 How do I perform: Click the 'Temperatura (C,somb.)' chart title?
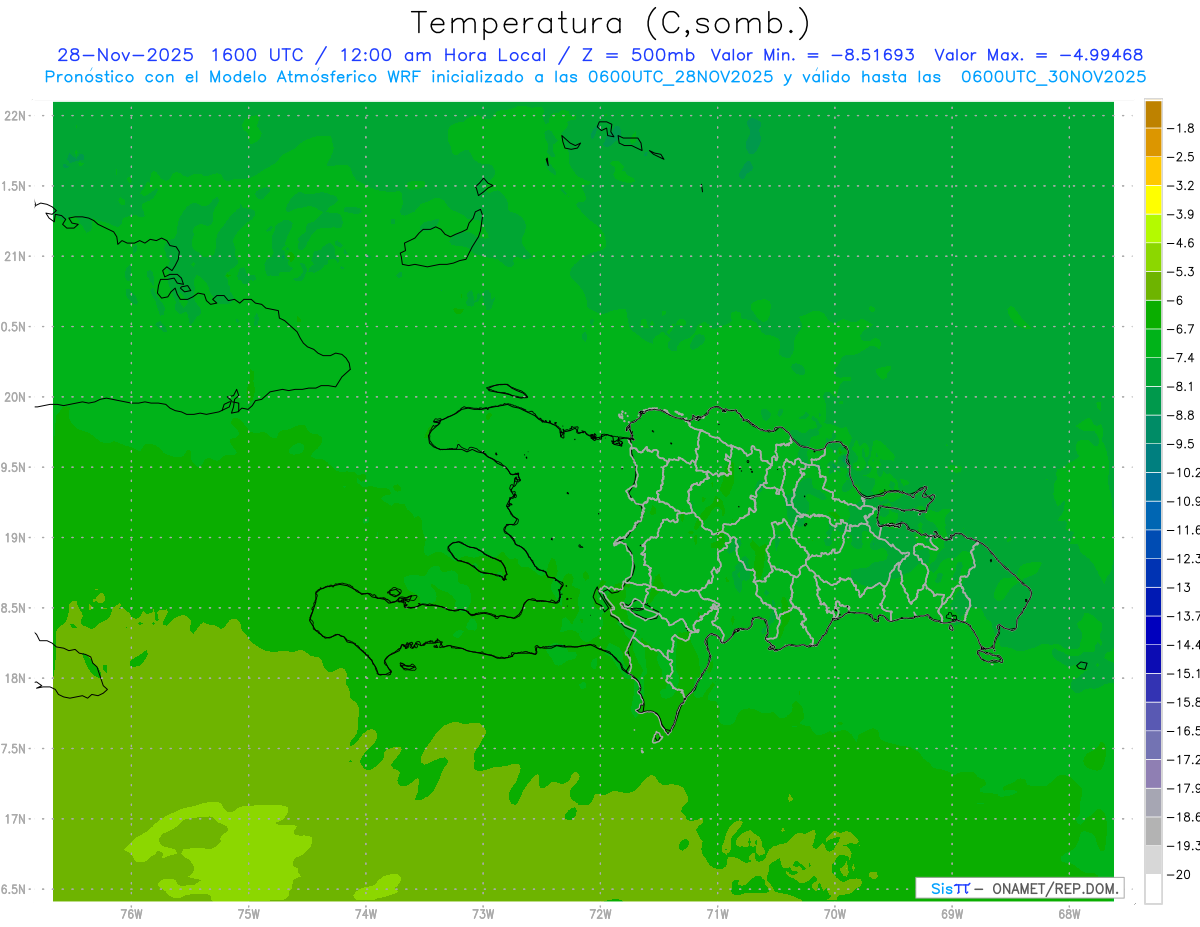[x=611, y=23]
